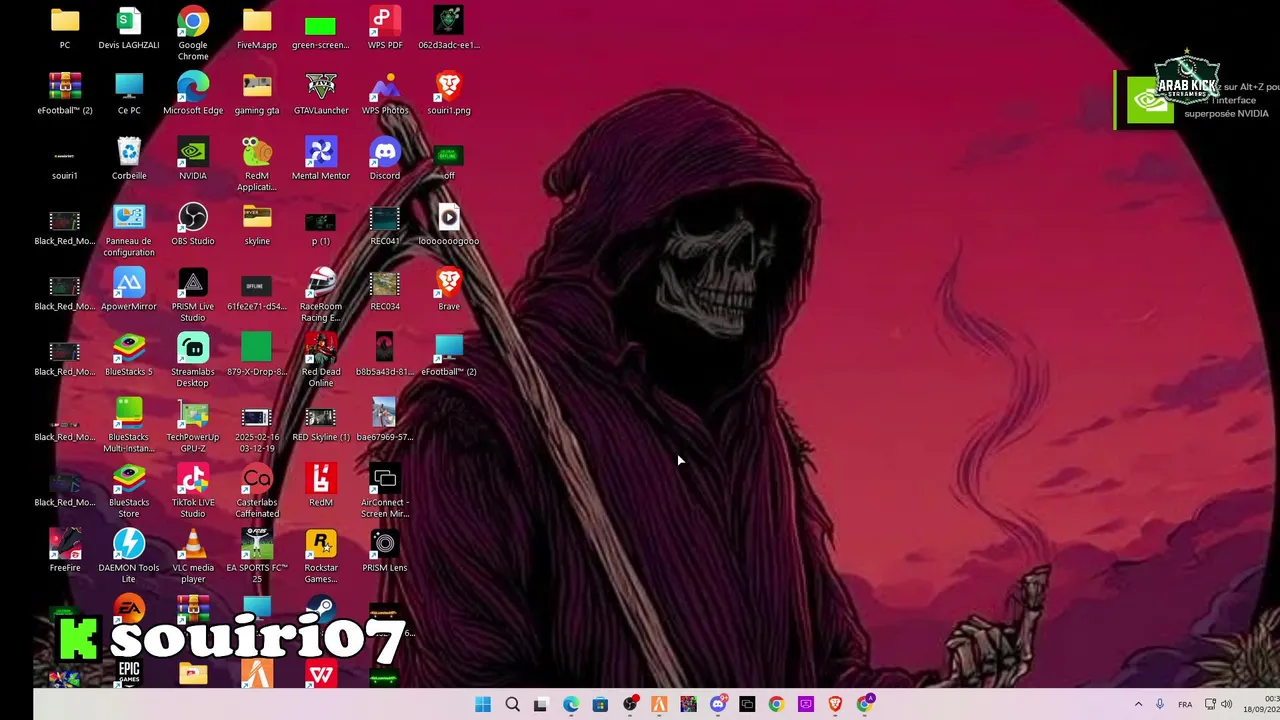
Task: Open AirConnect Screen Mirroring shortcut
Action: click(x=385, y=492)
